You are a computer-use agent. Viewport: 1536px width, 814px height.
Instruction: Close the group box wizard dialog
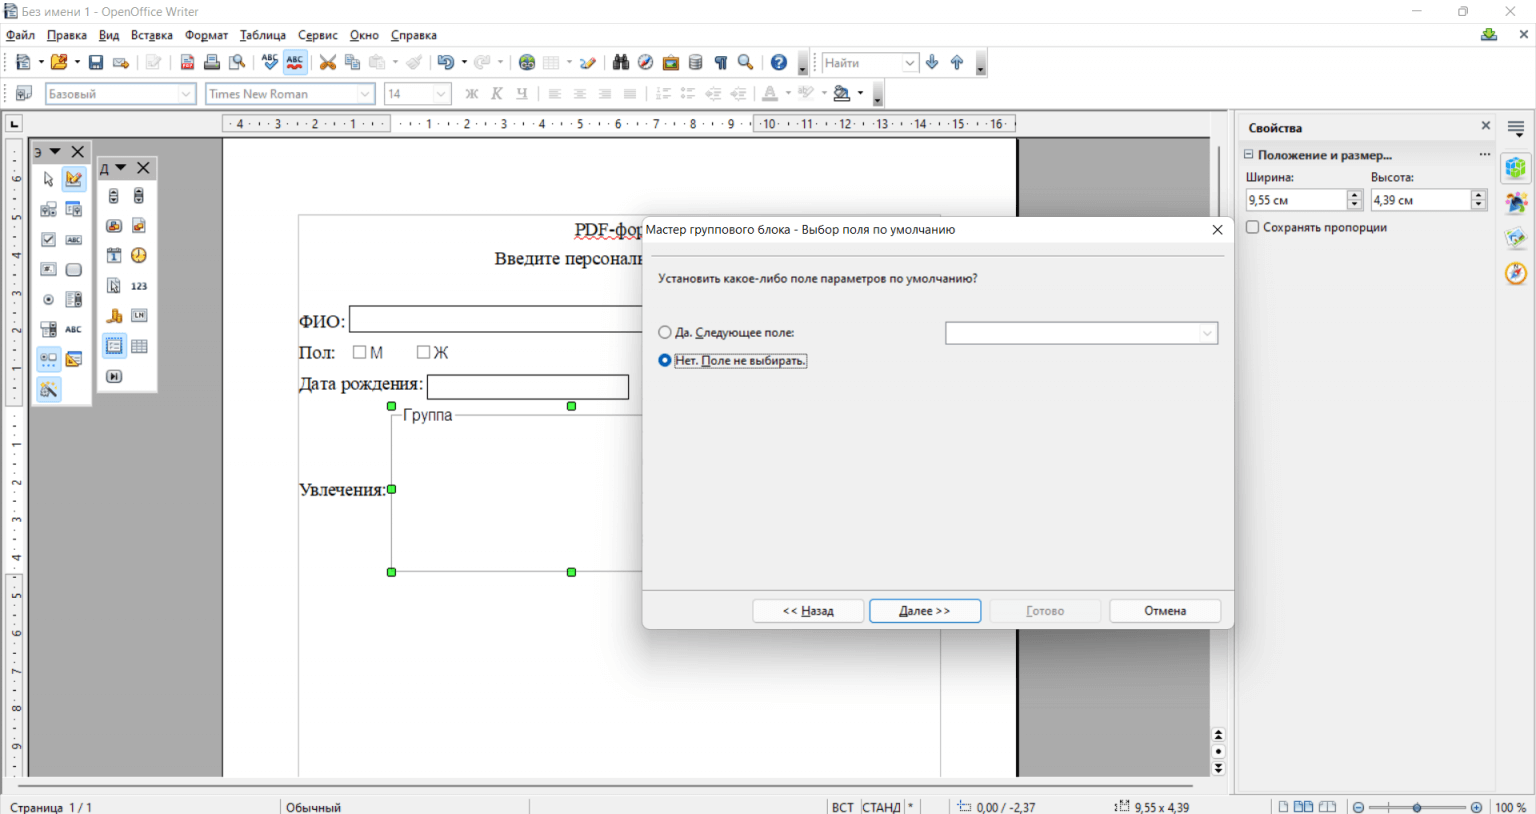[x=1217, y=230]
